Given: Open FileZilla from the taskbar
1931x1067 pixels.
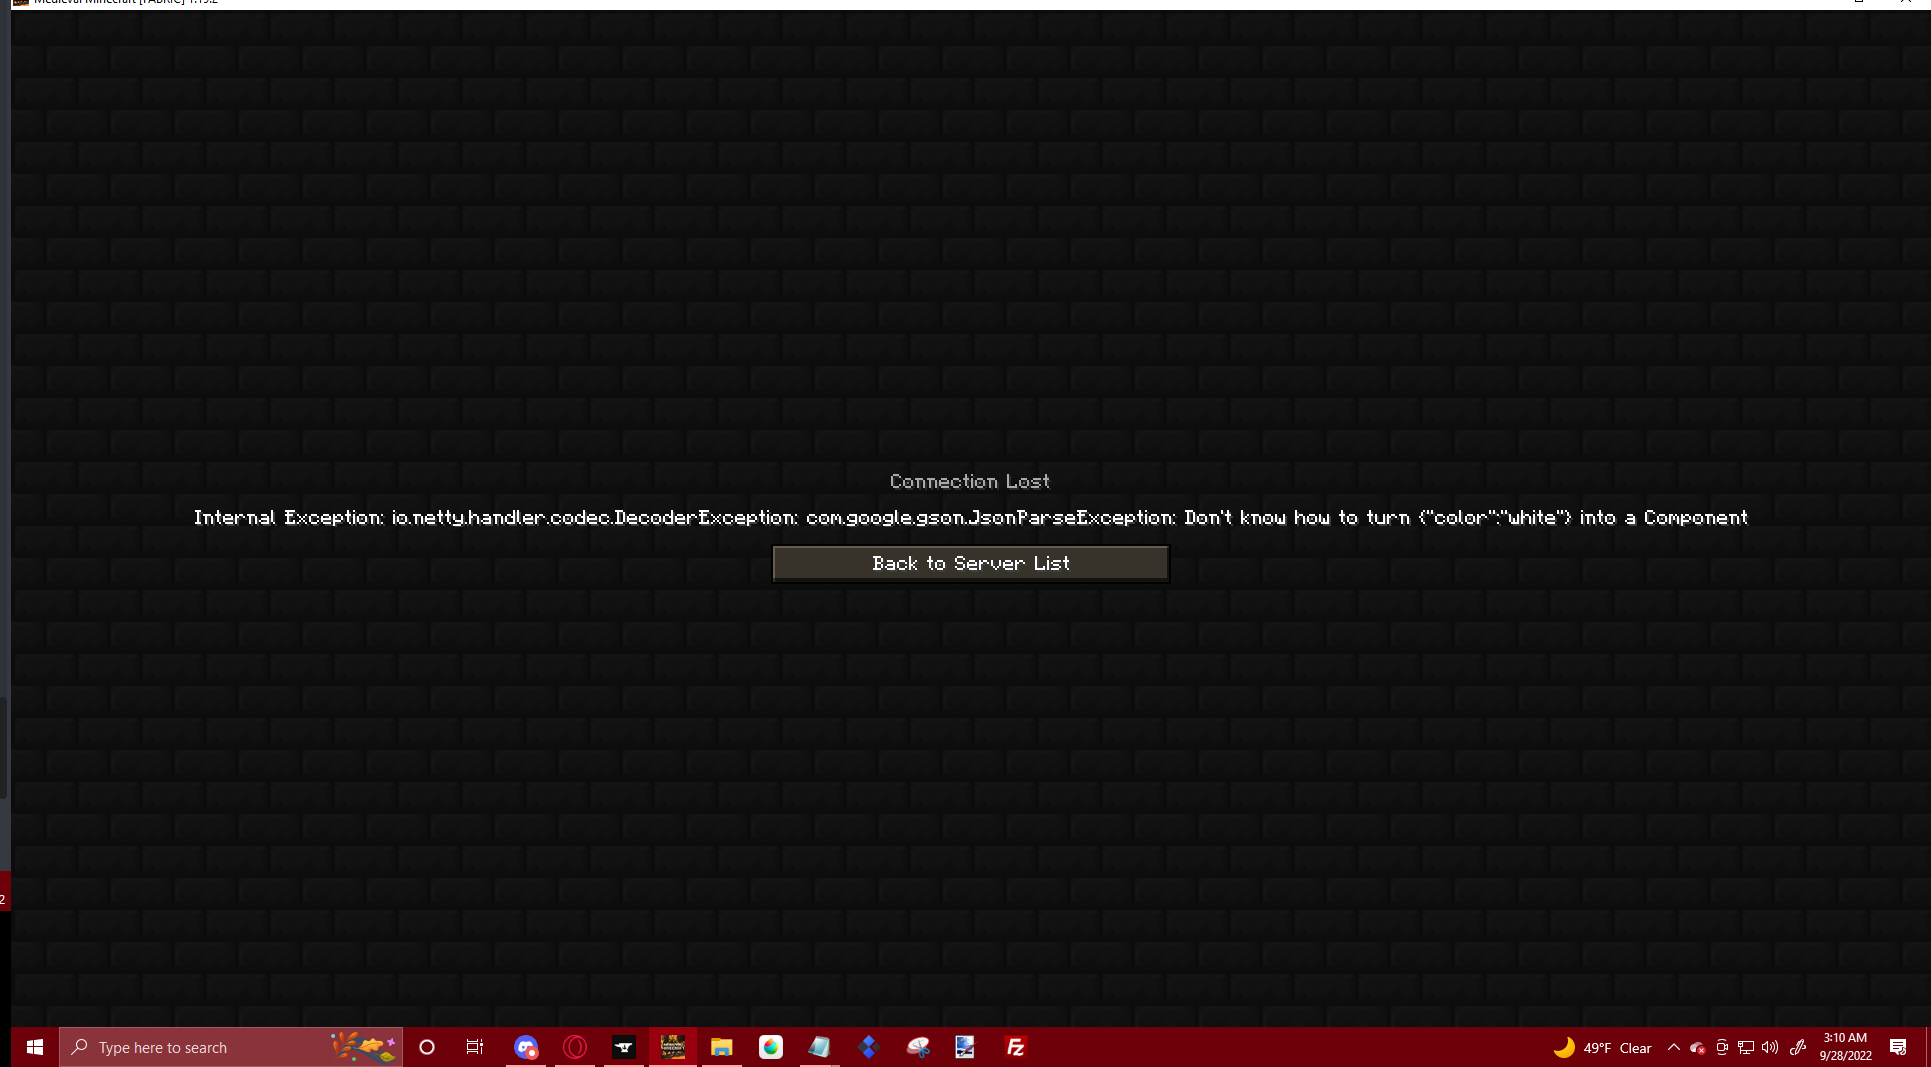Looking at the screenshot, I should (1014, 1047).
